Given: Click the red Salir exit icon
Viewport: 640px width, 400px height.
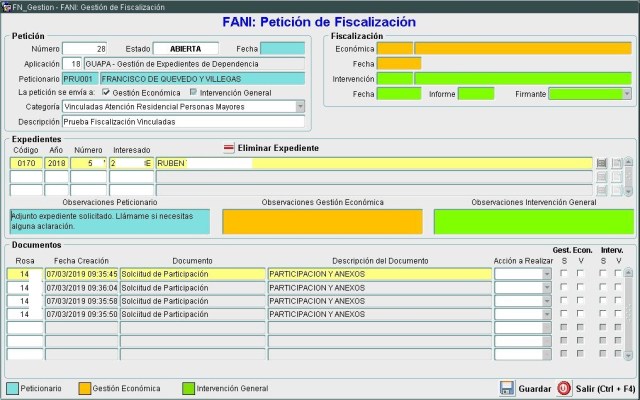Looking at the screenshot, I should [564, 388].
